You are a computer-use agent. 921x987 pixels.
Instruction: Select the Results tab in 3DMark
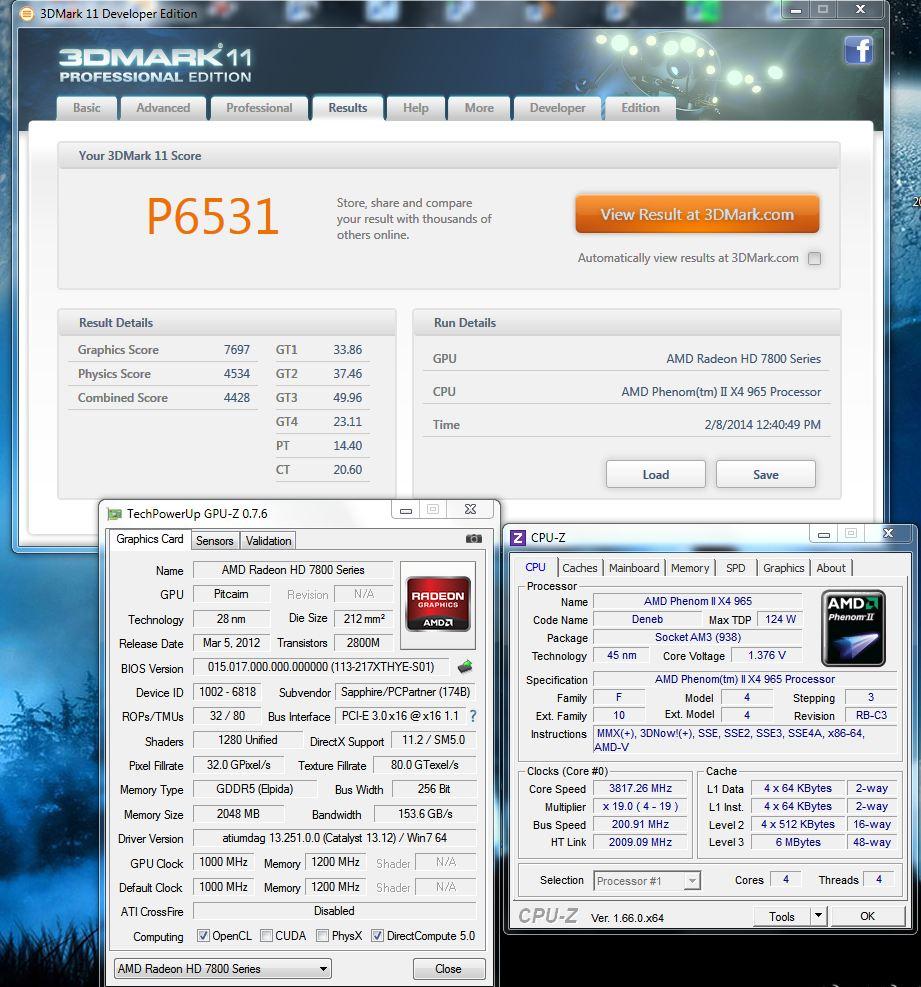point(347,108)
